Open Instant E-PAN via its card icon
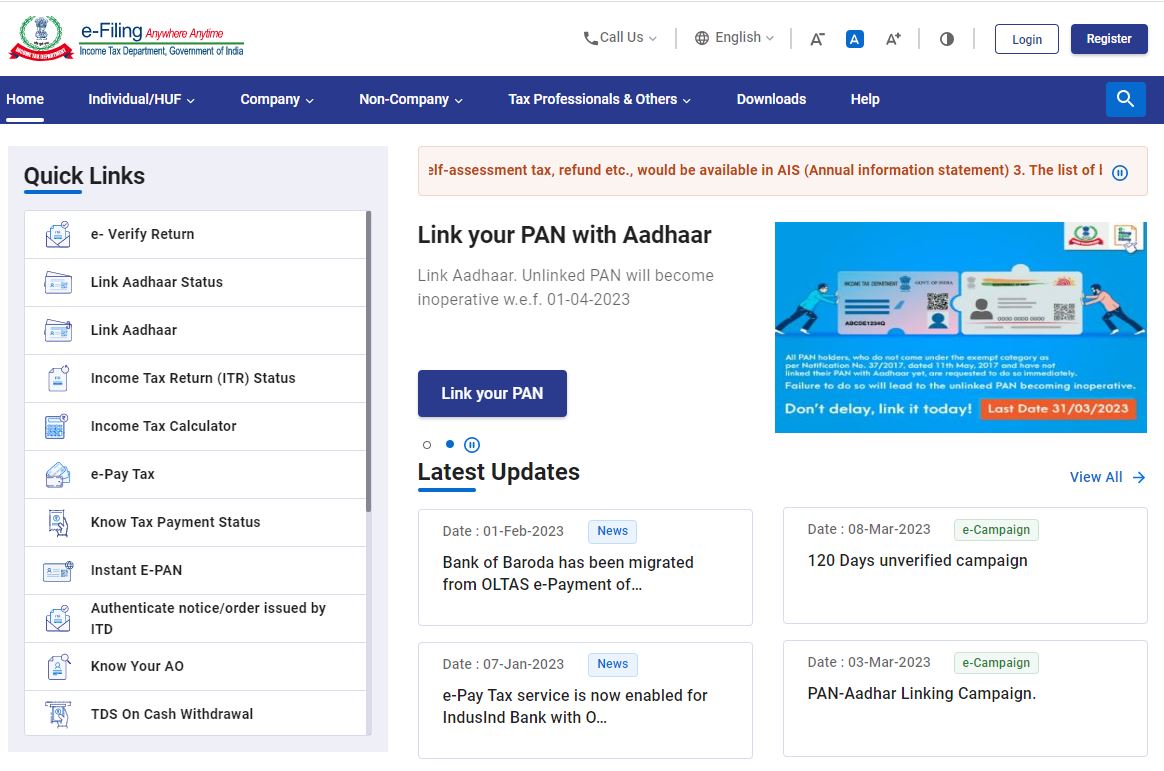1164x771 pixels. [x=57, y=570]
